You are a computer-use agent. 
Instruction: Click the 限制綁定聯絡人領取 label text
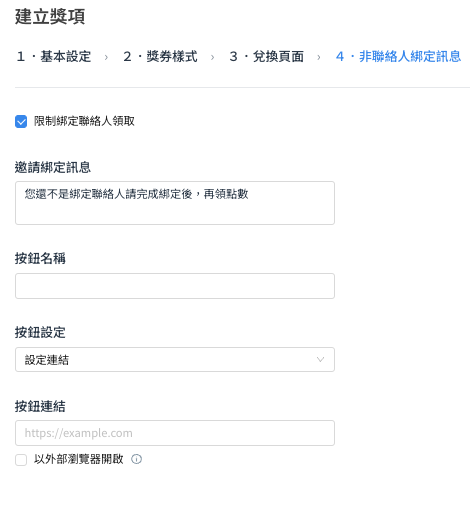coord(84,121)
